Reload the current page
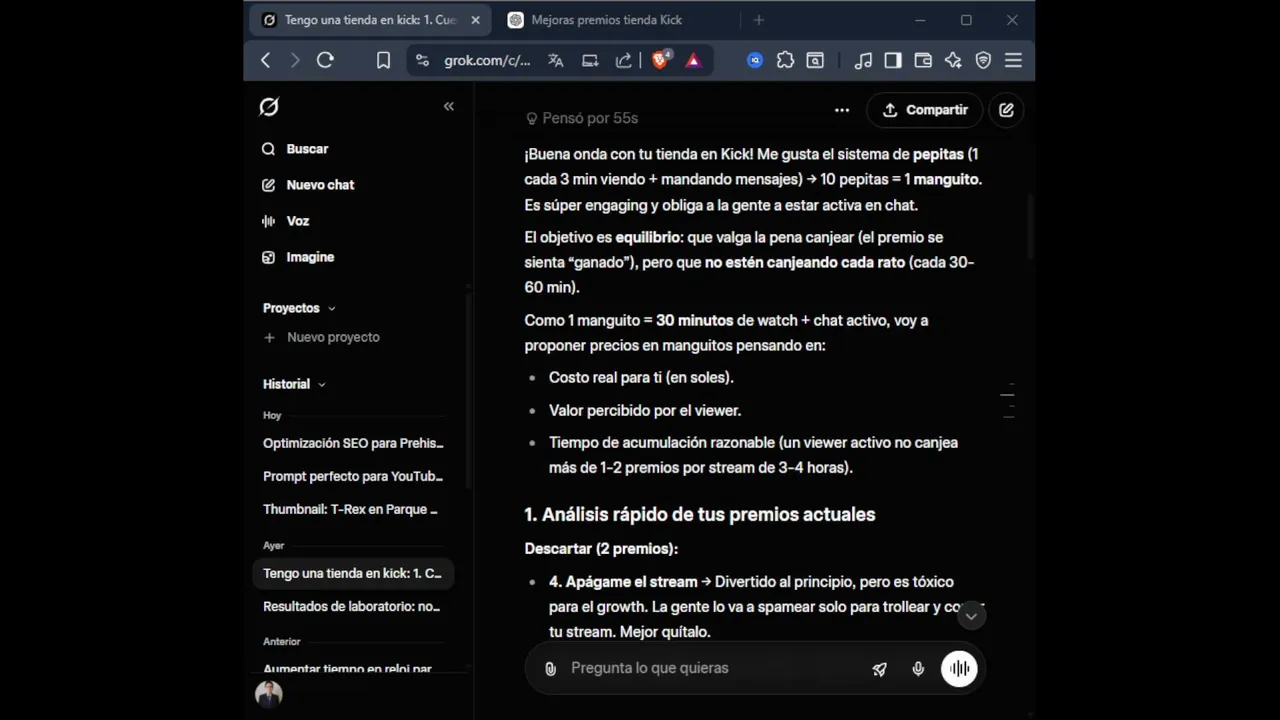Viewport: 1280px width, 720px height. coord(325,60)
